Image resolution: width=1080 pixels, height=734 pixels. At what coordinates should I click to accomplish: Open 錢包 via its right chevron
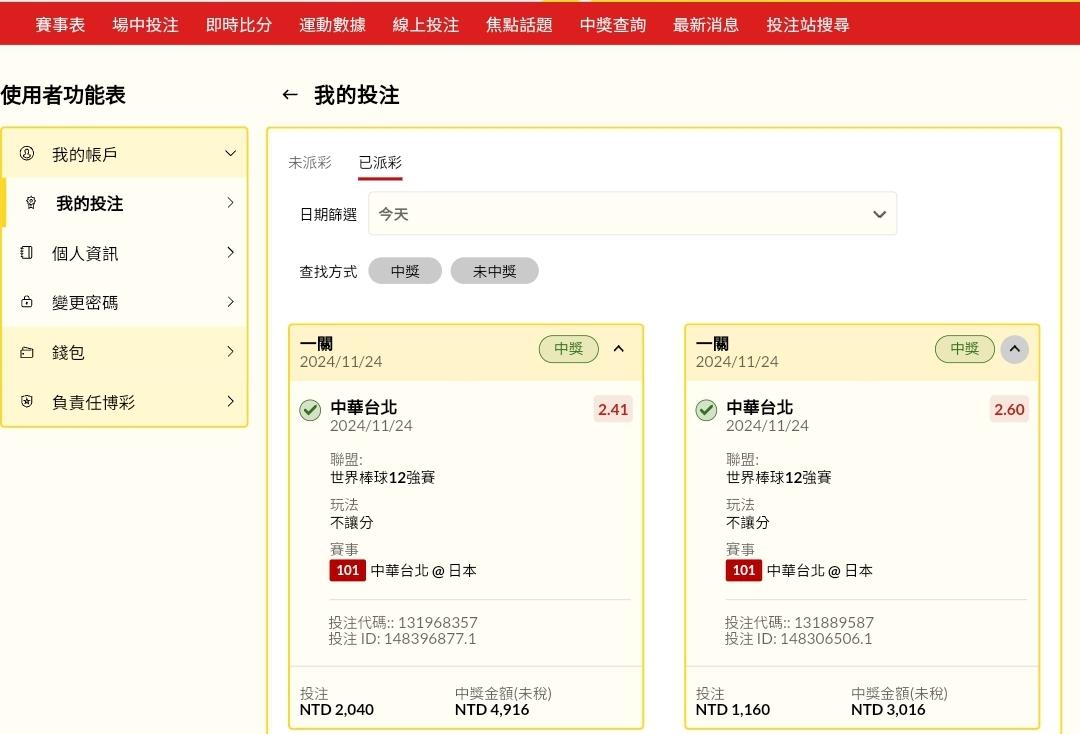coord(231,351)
